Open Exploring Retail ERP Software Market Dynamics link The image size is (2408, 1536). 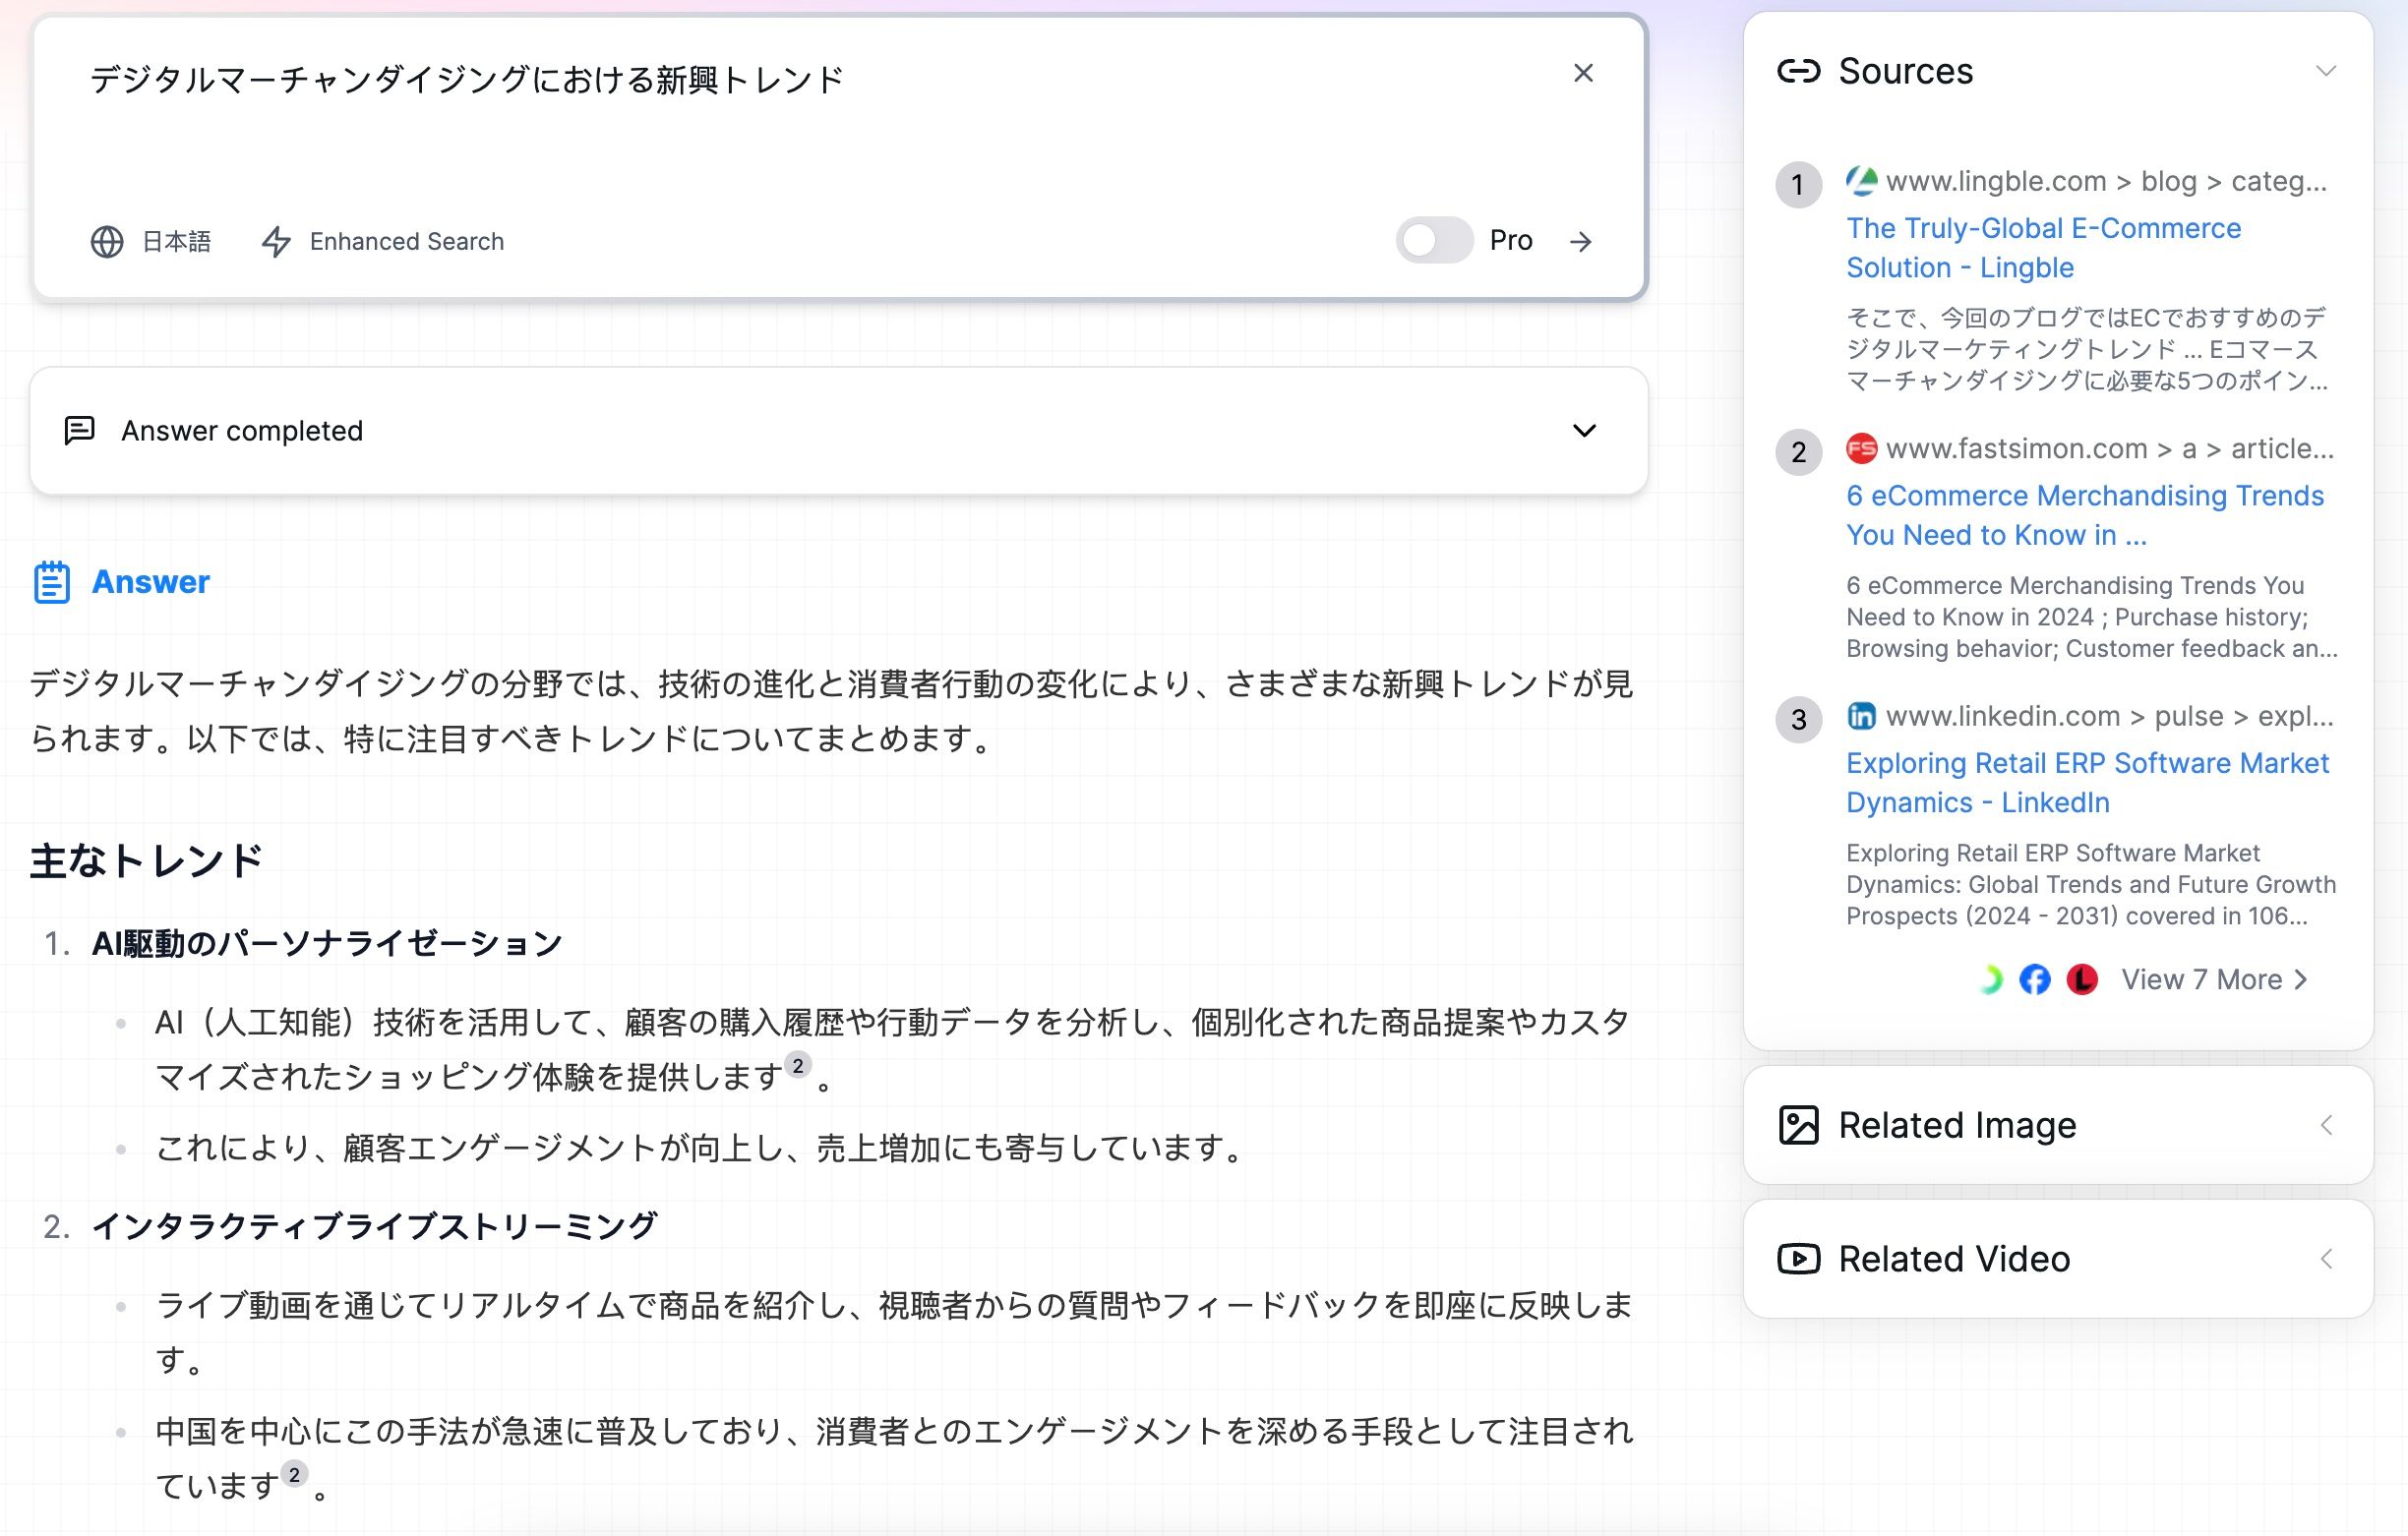2087,783
